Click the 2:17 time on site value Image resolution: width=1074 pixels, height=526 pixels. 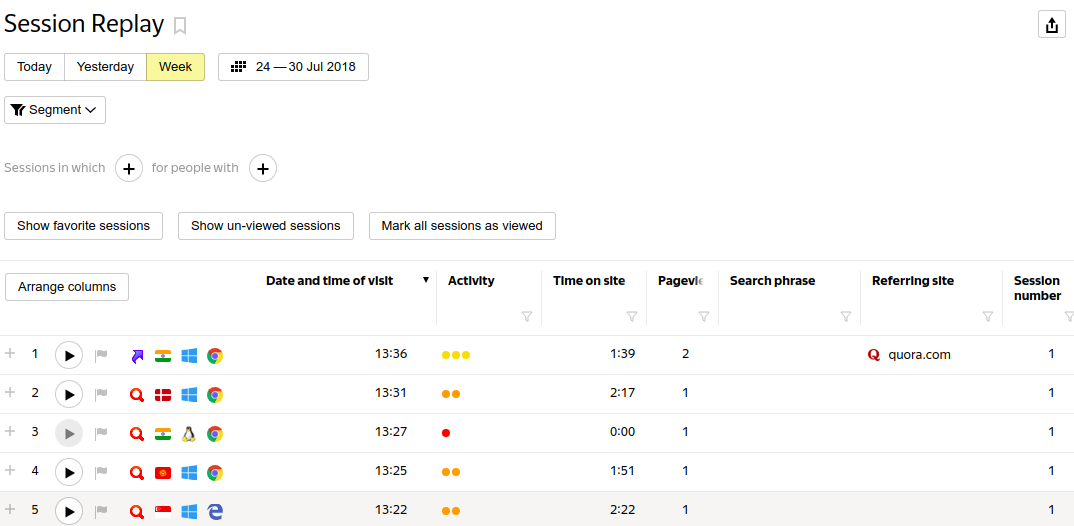(623, 393)
